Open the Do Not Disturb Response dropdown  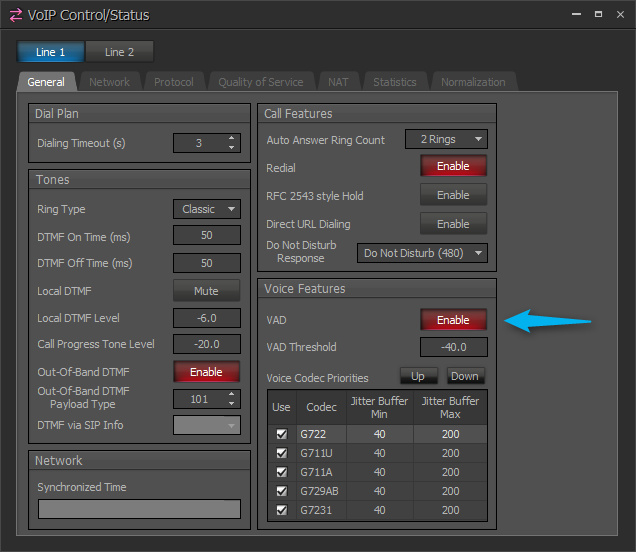coord(421,253)
